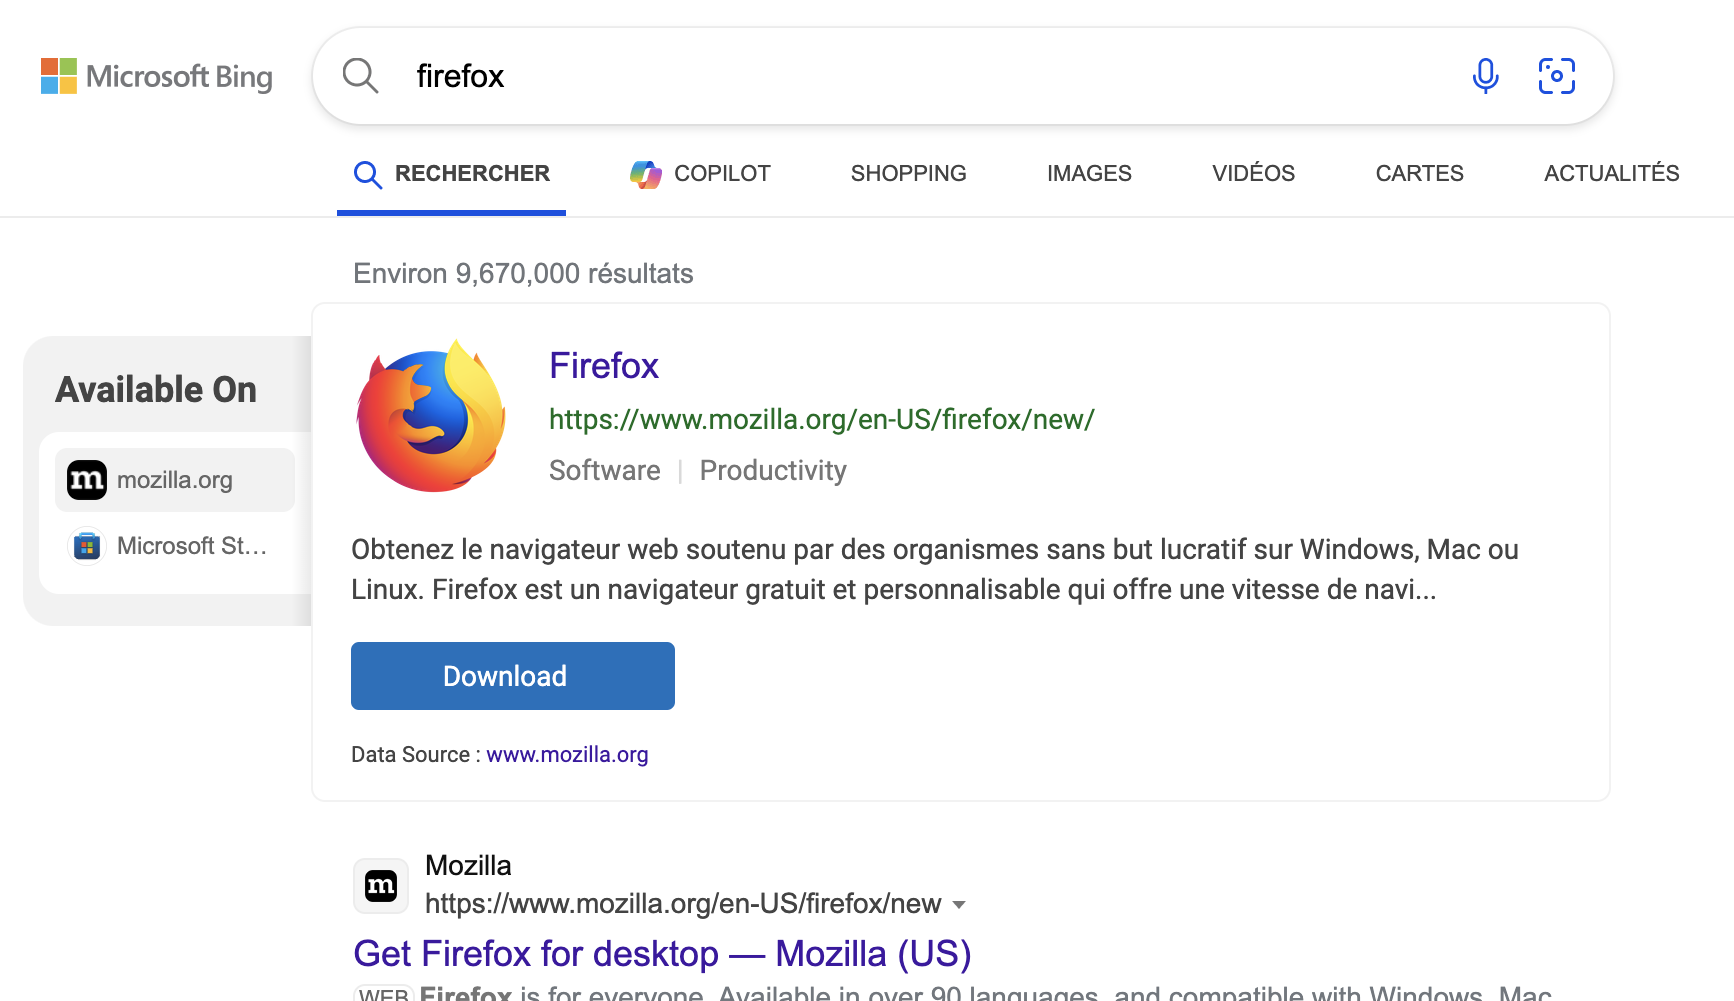Click the www.mozilla.org data source link

(567, 755)
